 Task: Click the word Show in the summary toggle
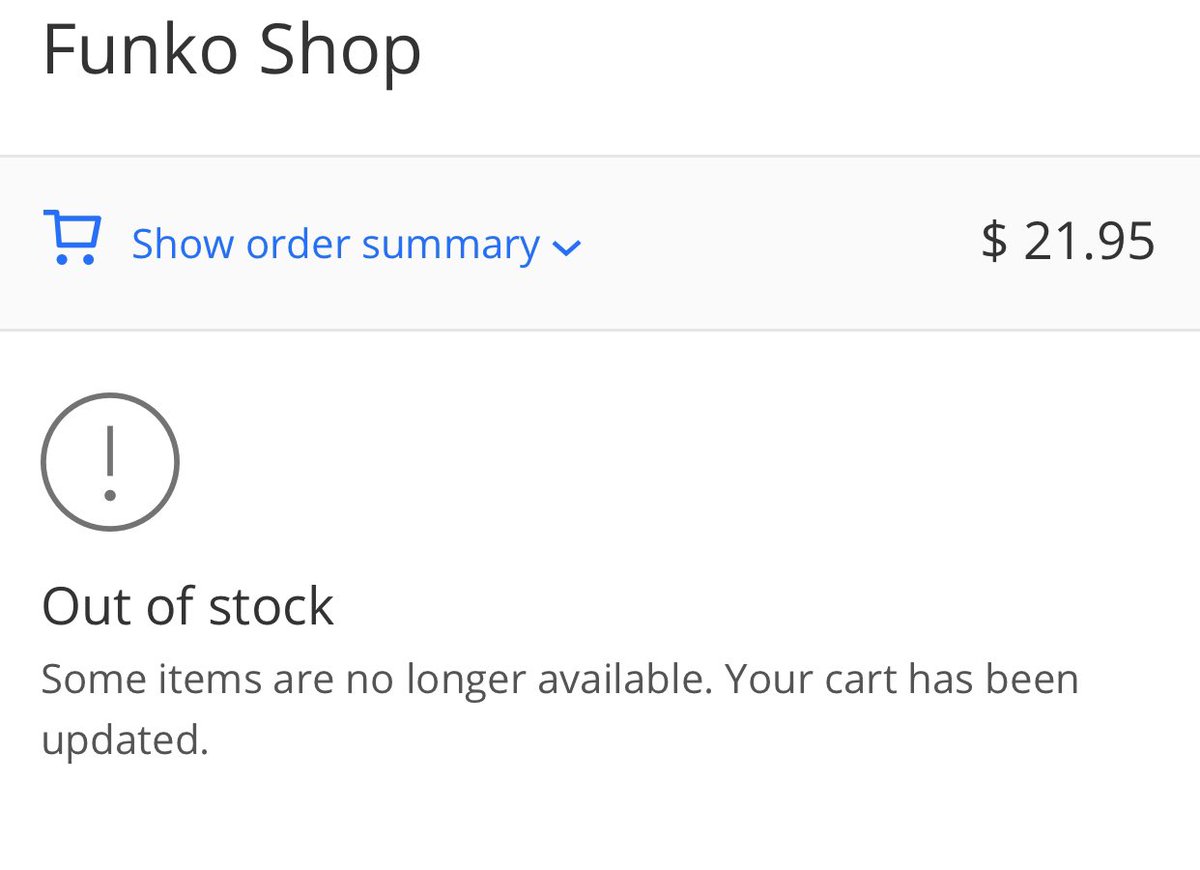(x=184, y=244)
